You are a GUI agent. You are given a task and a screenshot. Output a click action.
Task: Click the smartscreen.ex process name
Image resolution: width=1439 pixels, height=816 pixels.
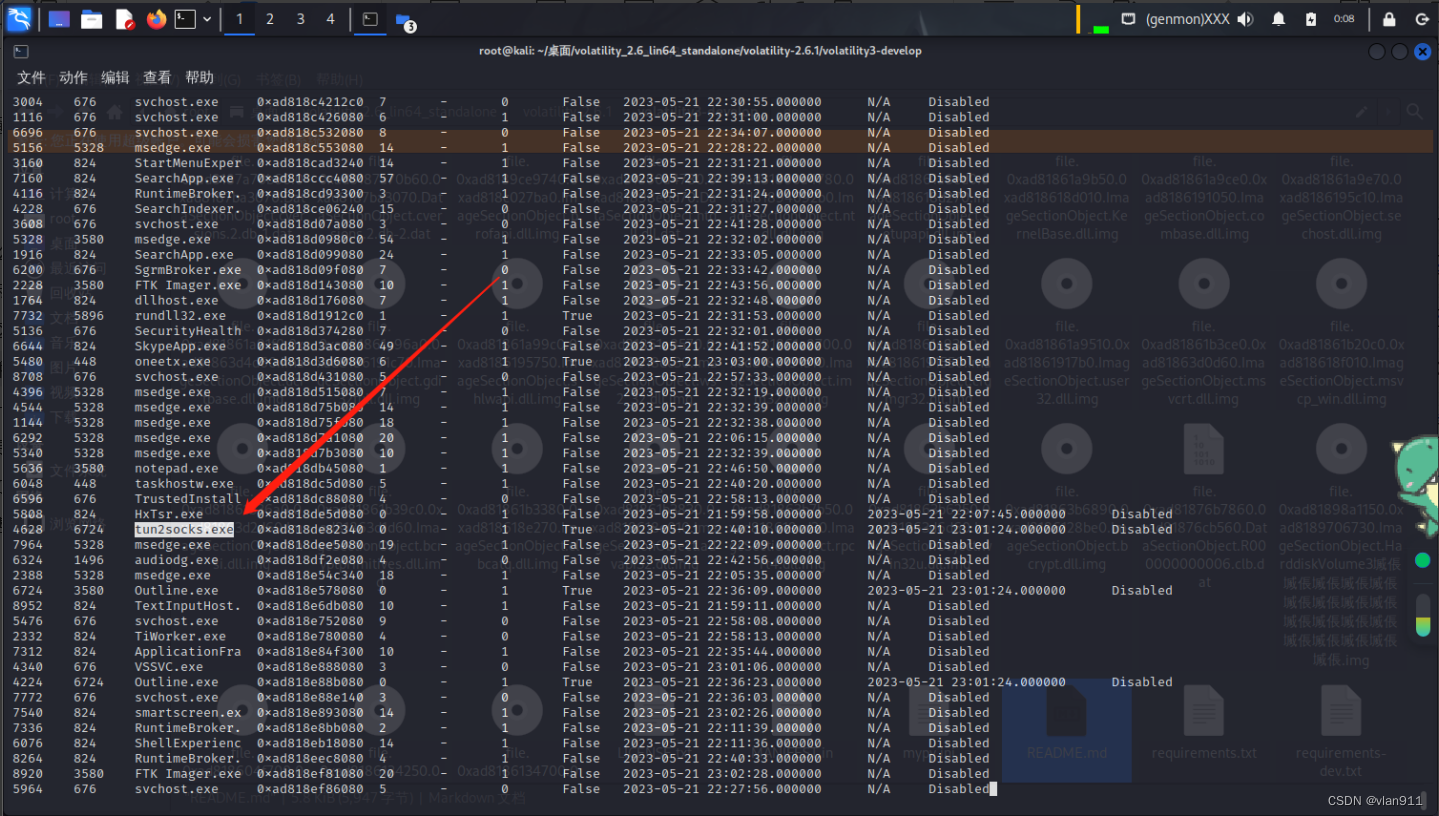tap(188, 713)
